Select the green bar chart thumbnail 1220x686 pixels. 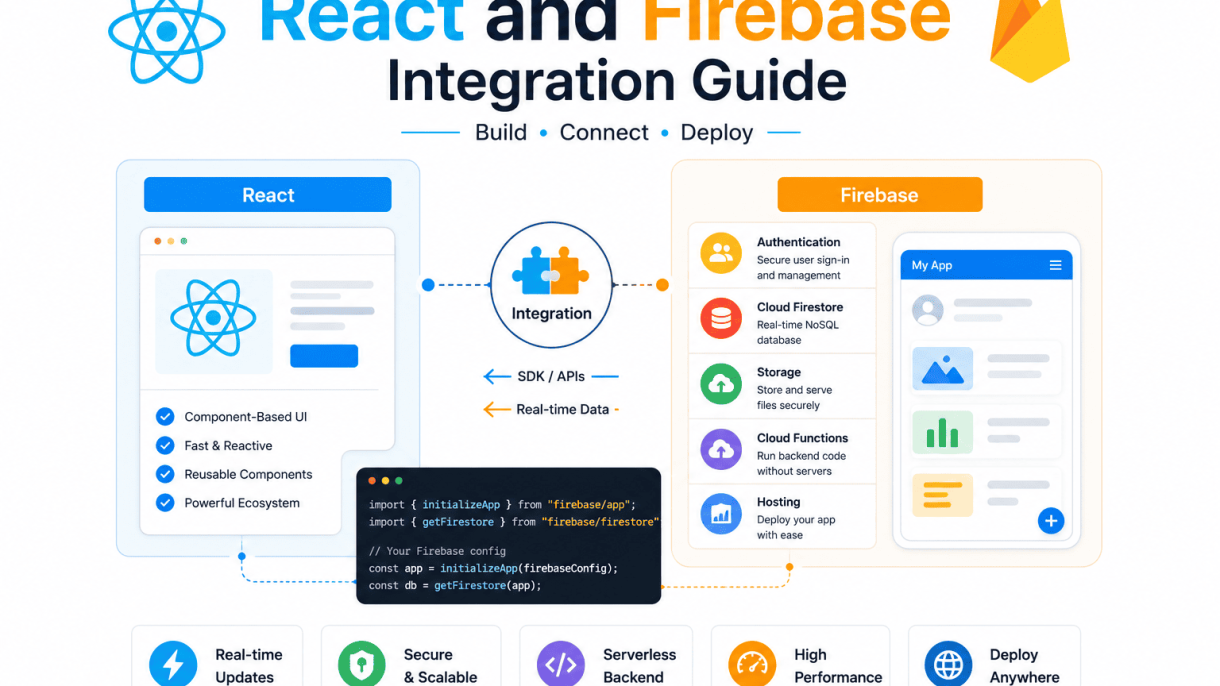click(942, 432)
